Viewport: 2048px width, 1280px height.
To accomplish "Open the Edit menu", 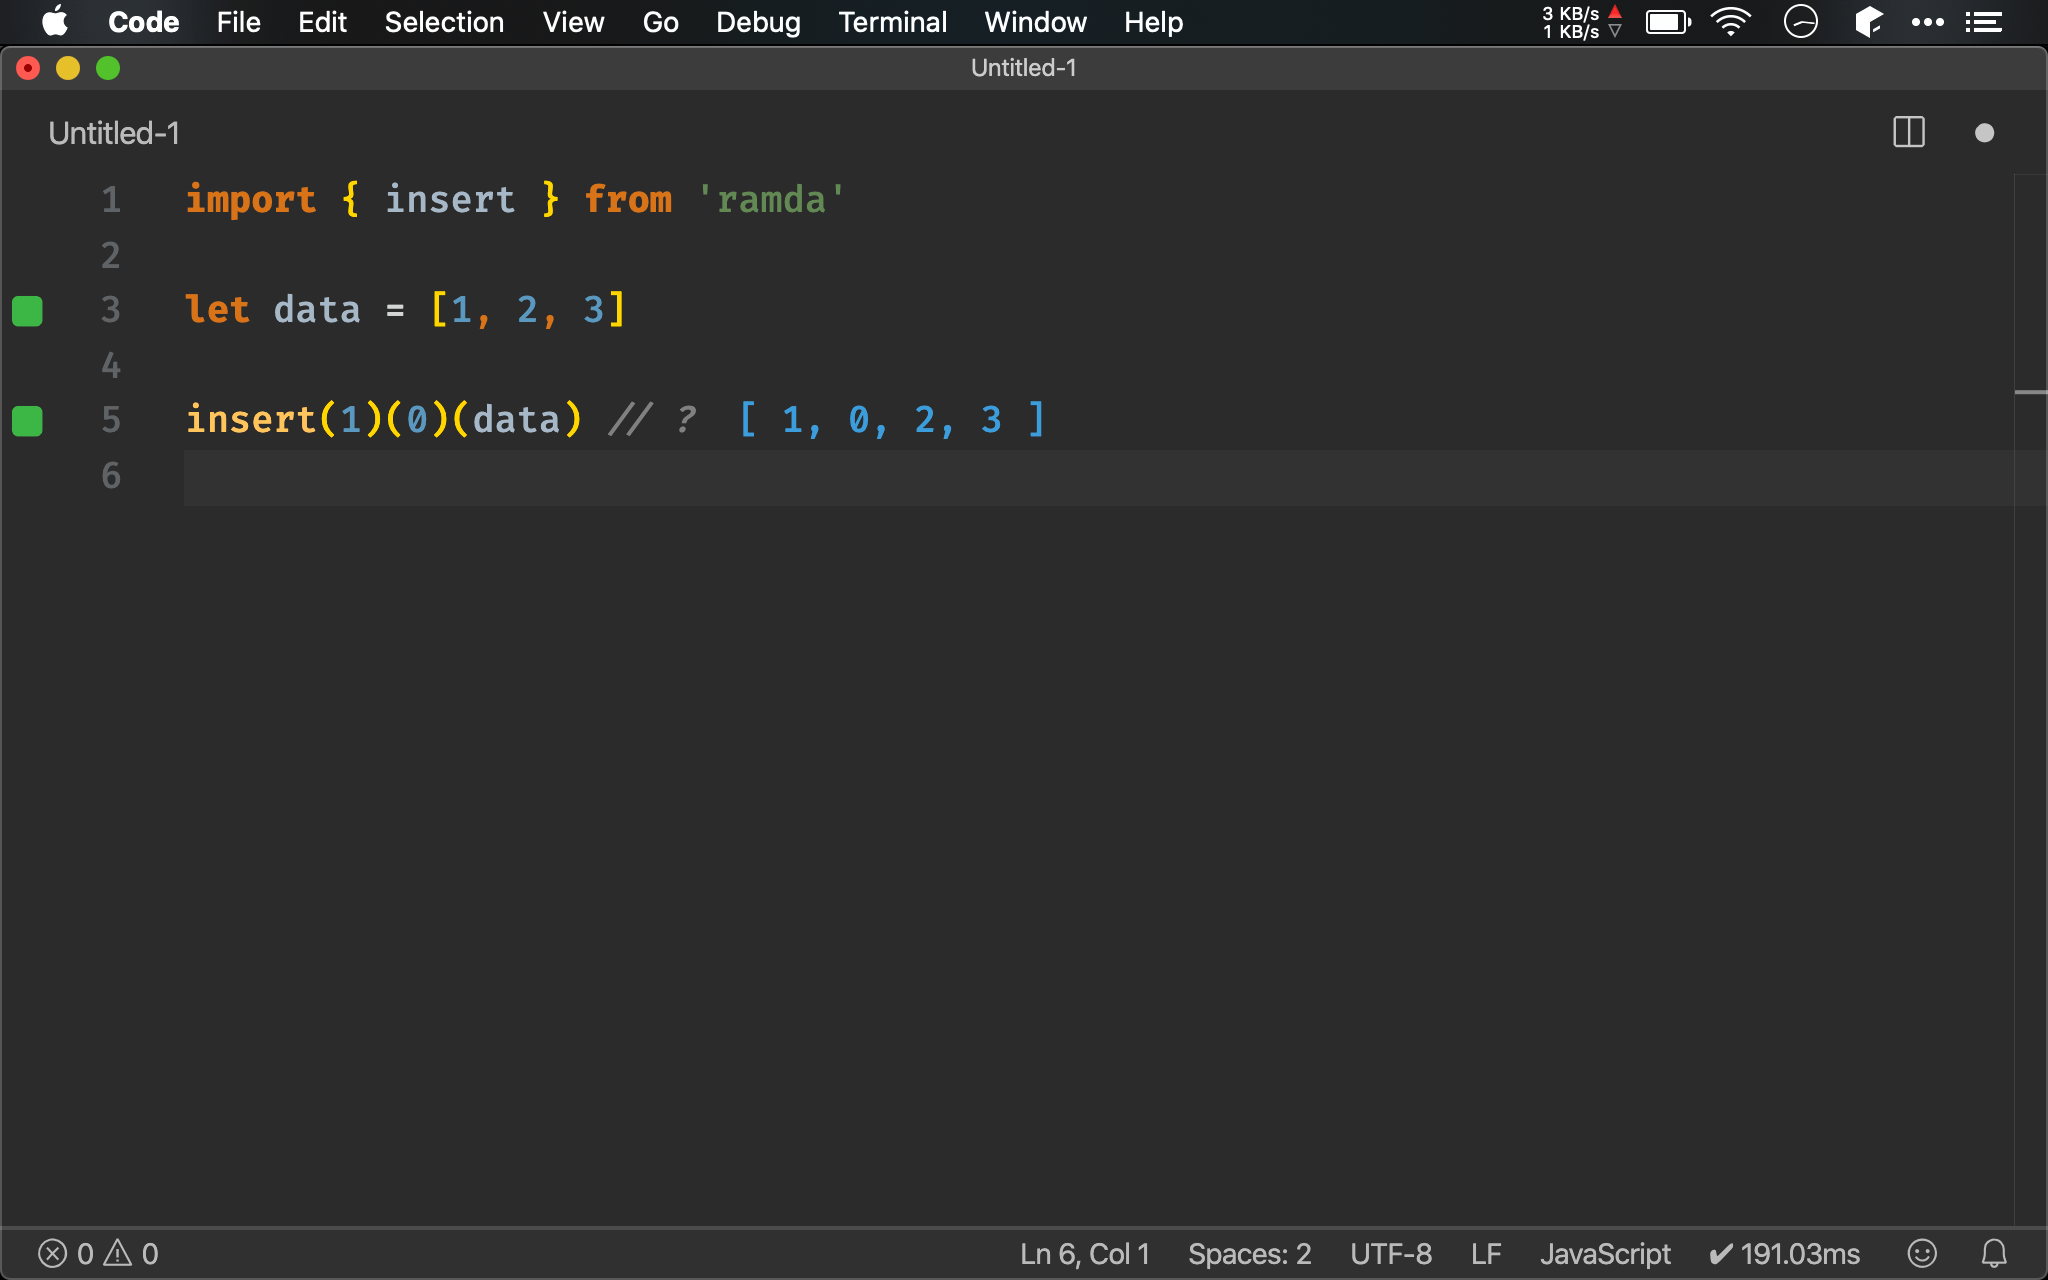I will point(322,22).
